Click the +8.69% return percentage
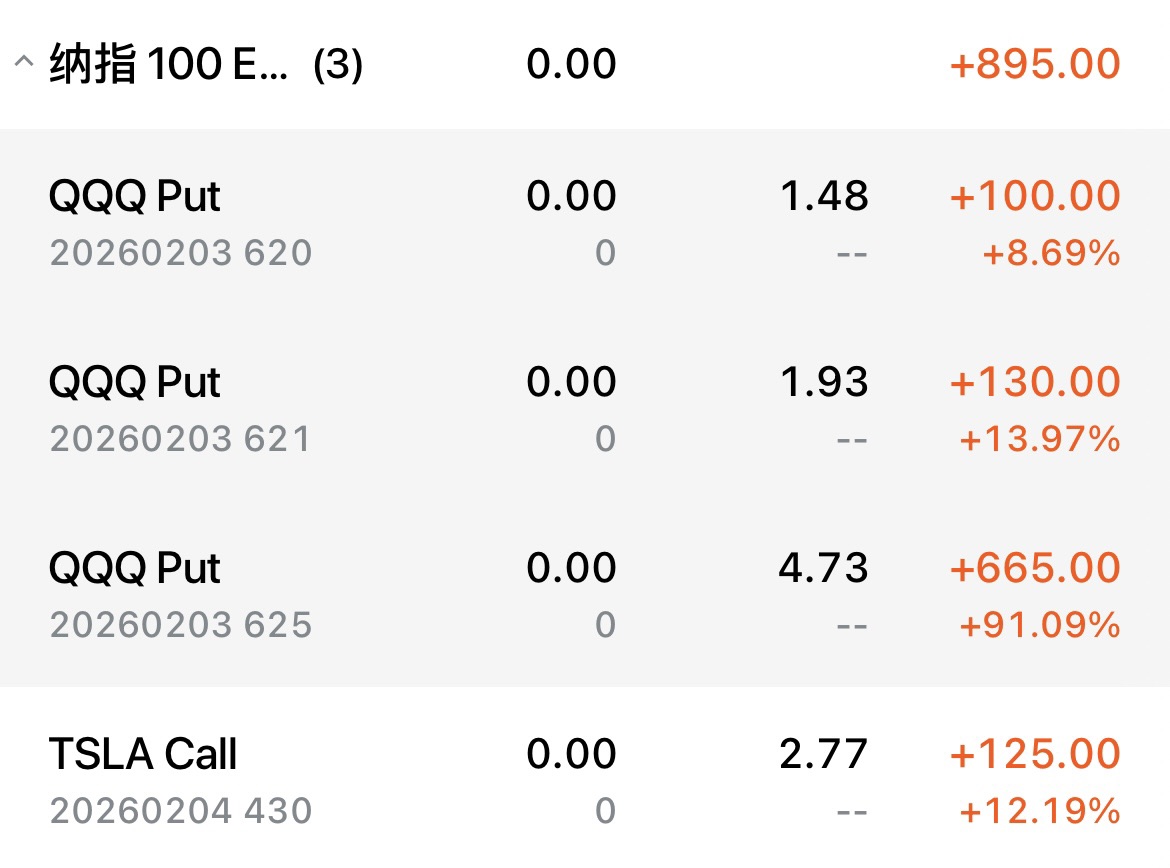The image size is (1170, 868). 1051,253
